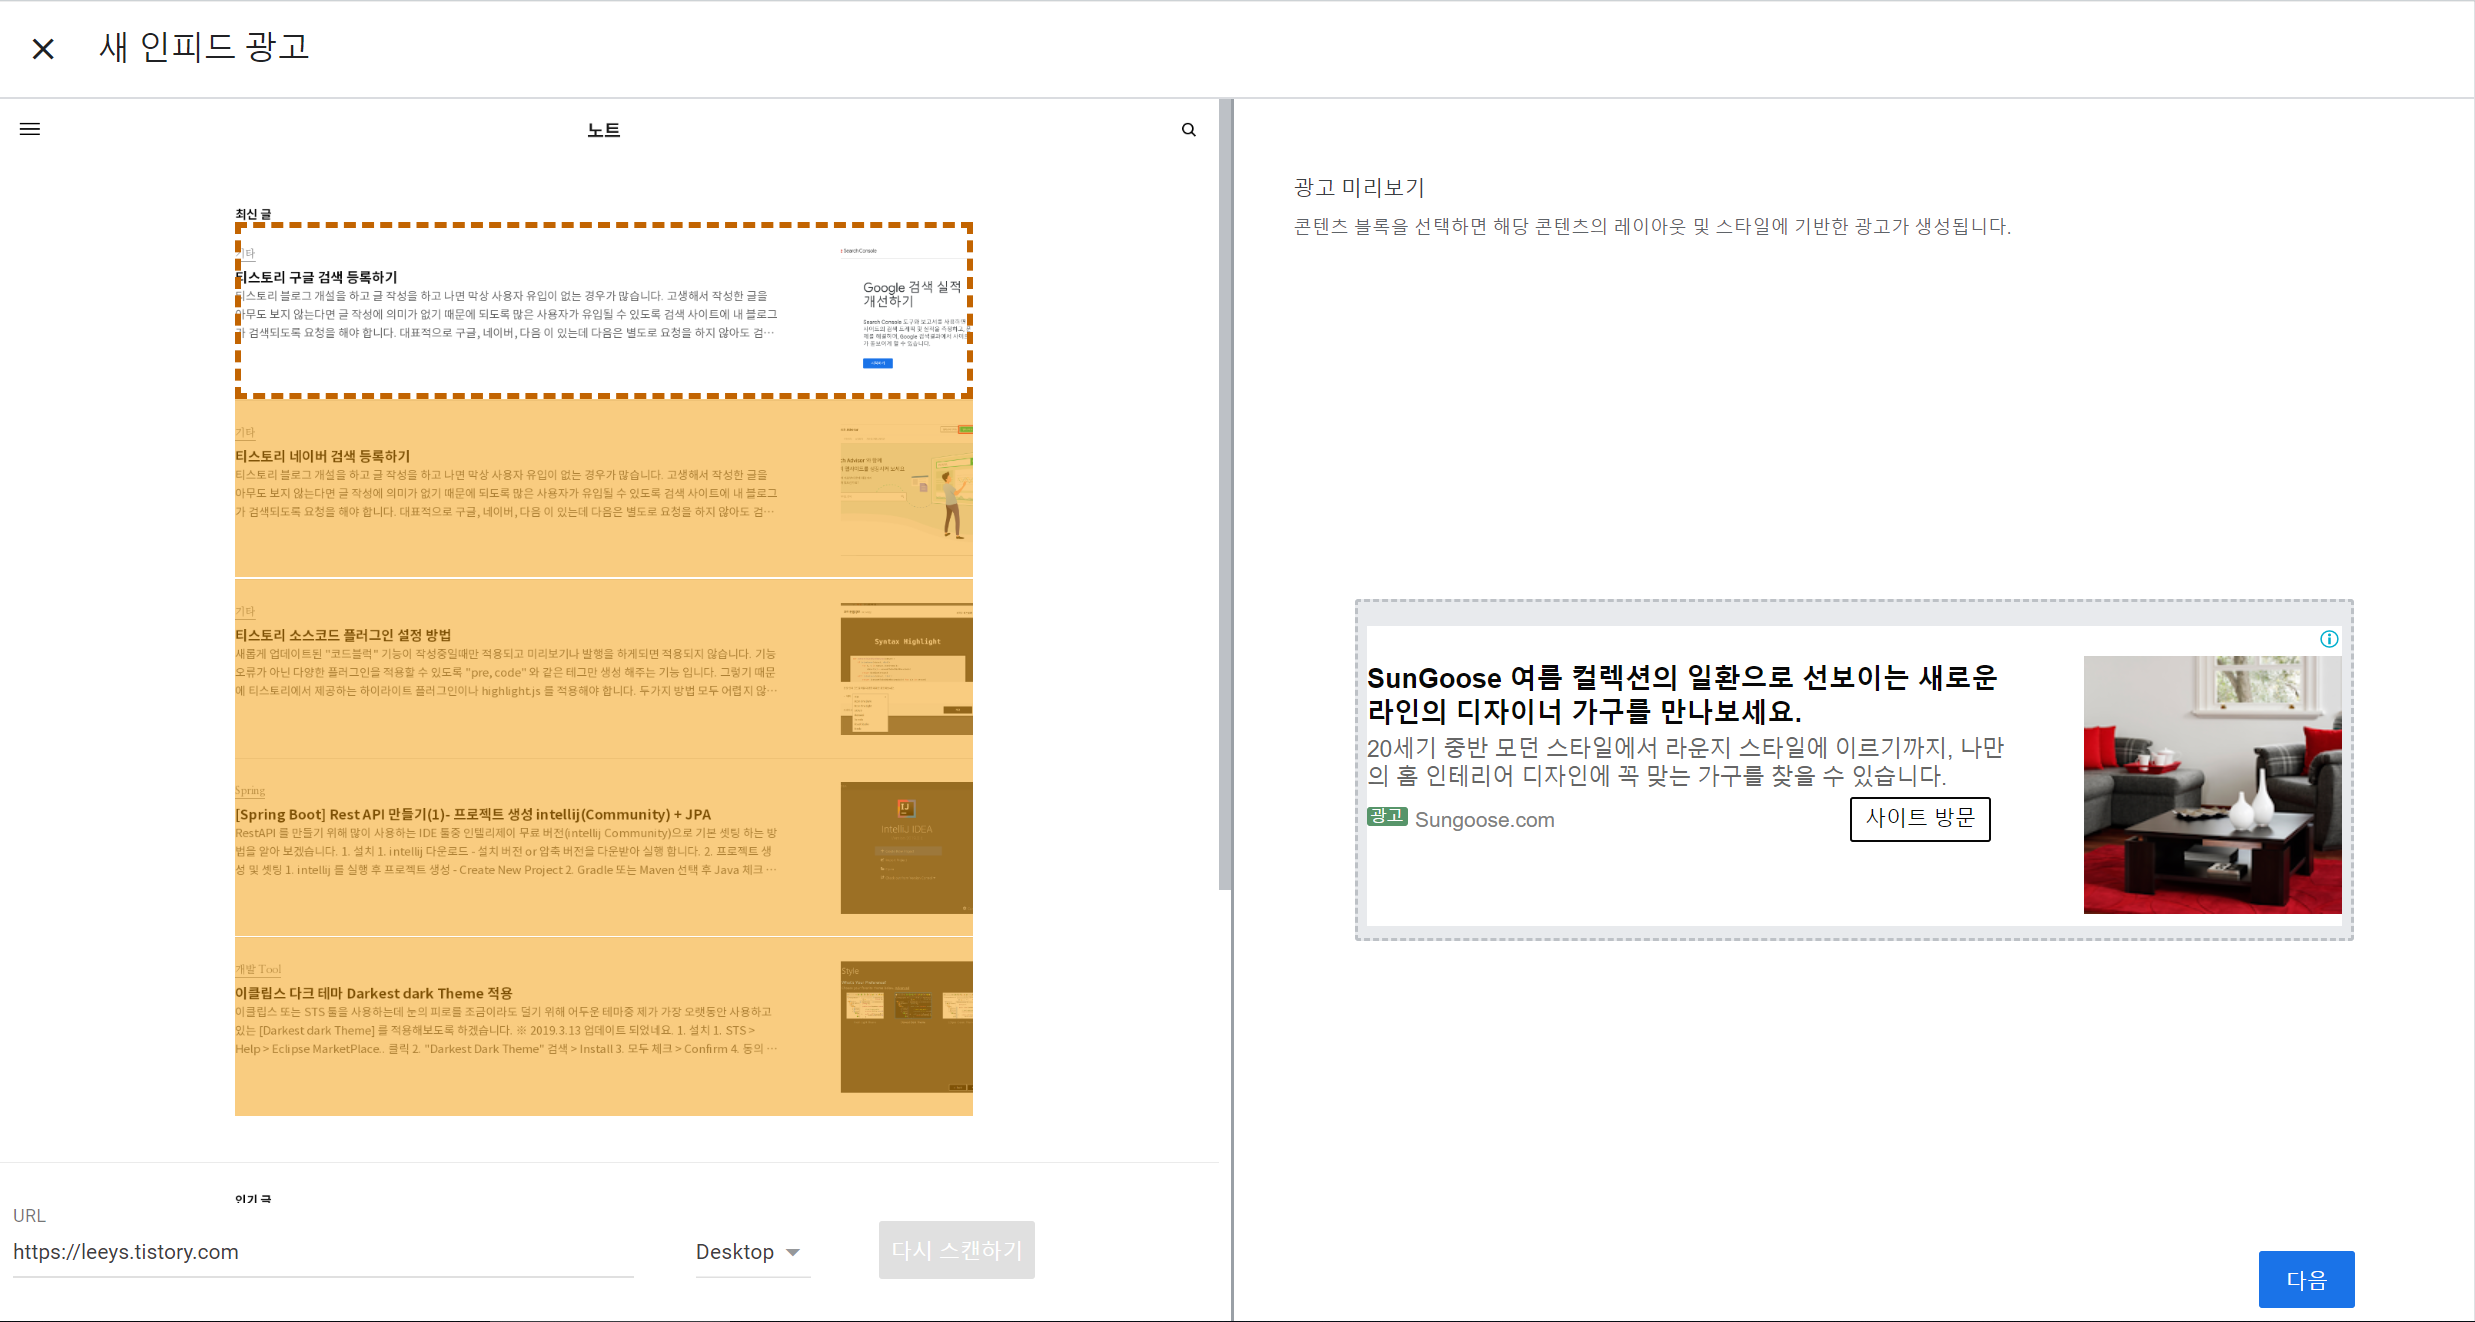Click the 광고 badge in ad preview

1387,816
